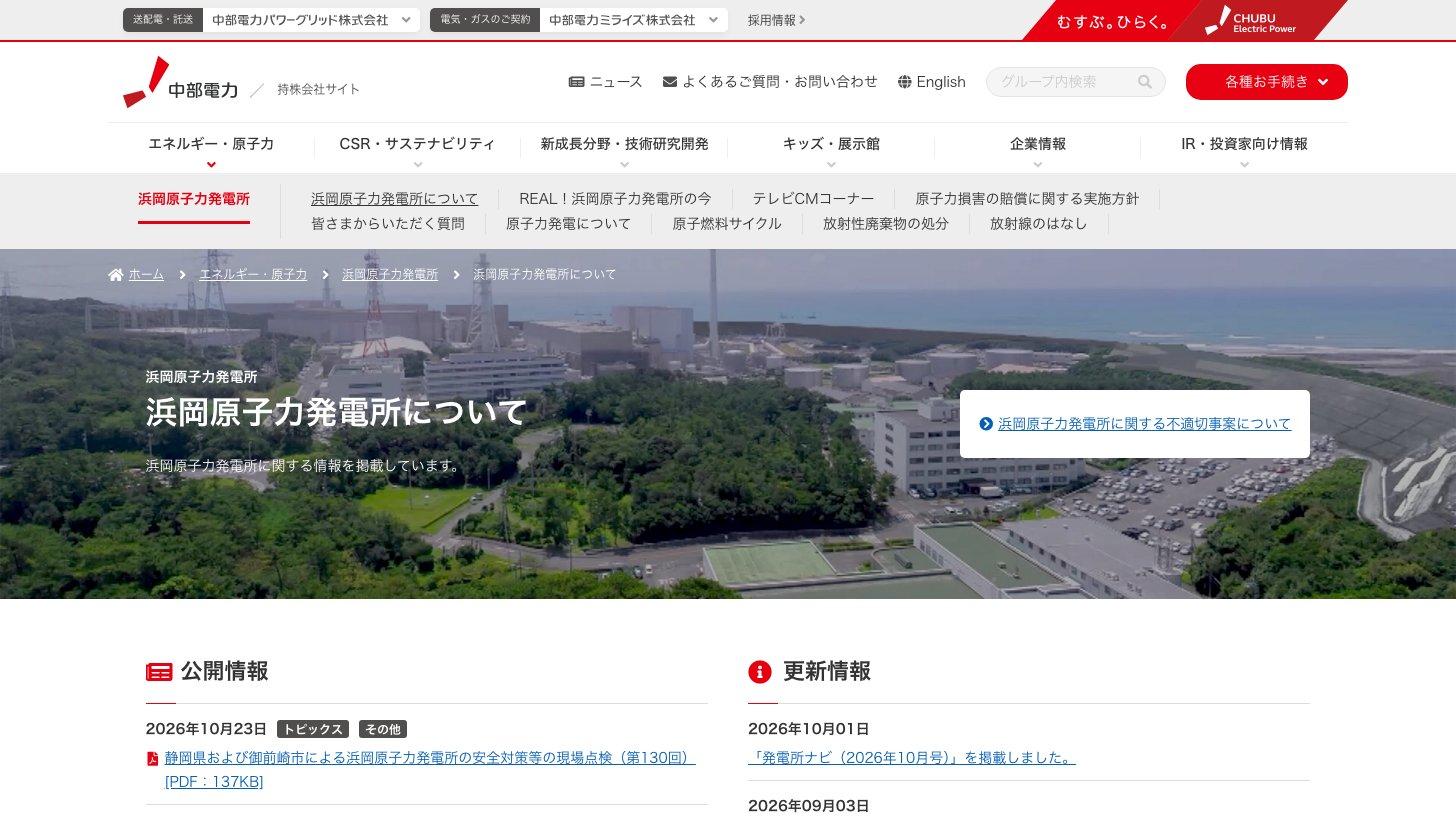Click the PDF icon beside the 第130回 inspection link
The width and height of the screenshot is (1456, 818).
(153, 758)
